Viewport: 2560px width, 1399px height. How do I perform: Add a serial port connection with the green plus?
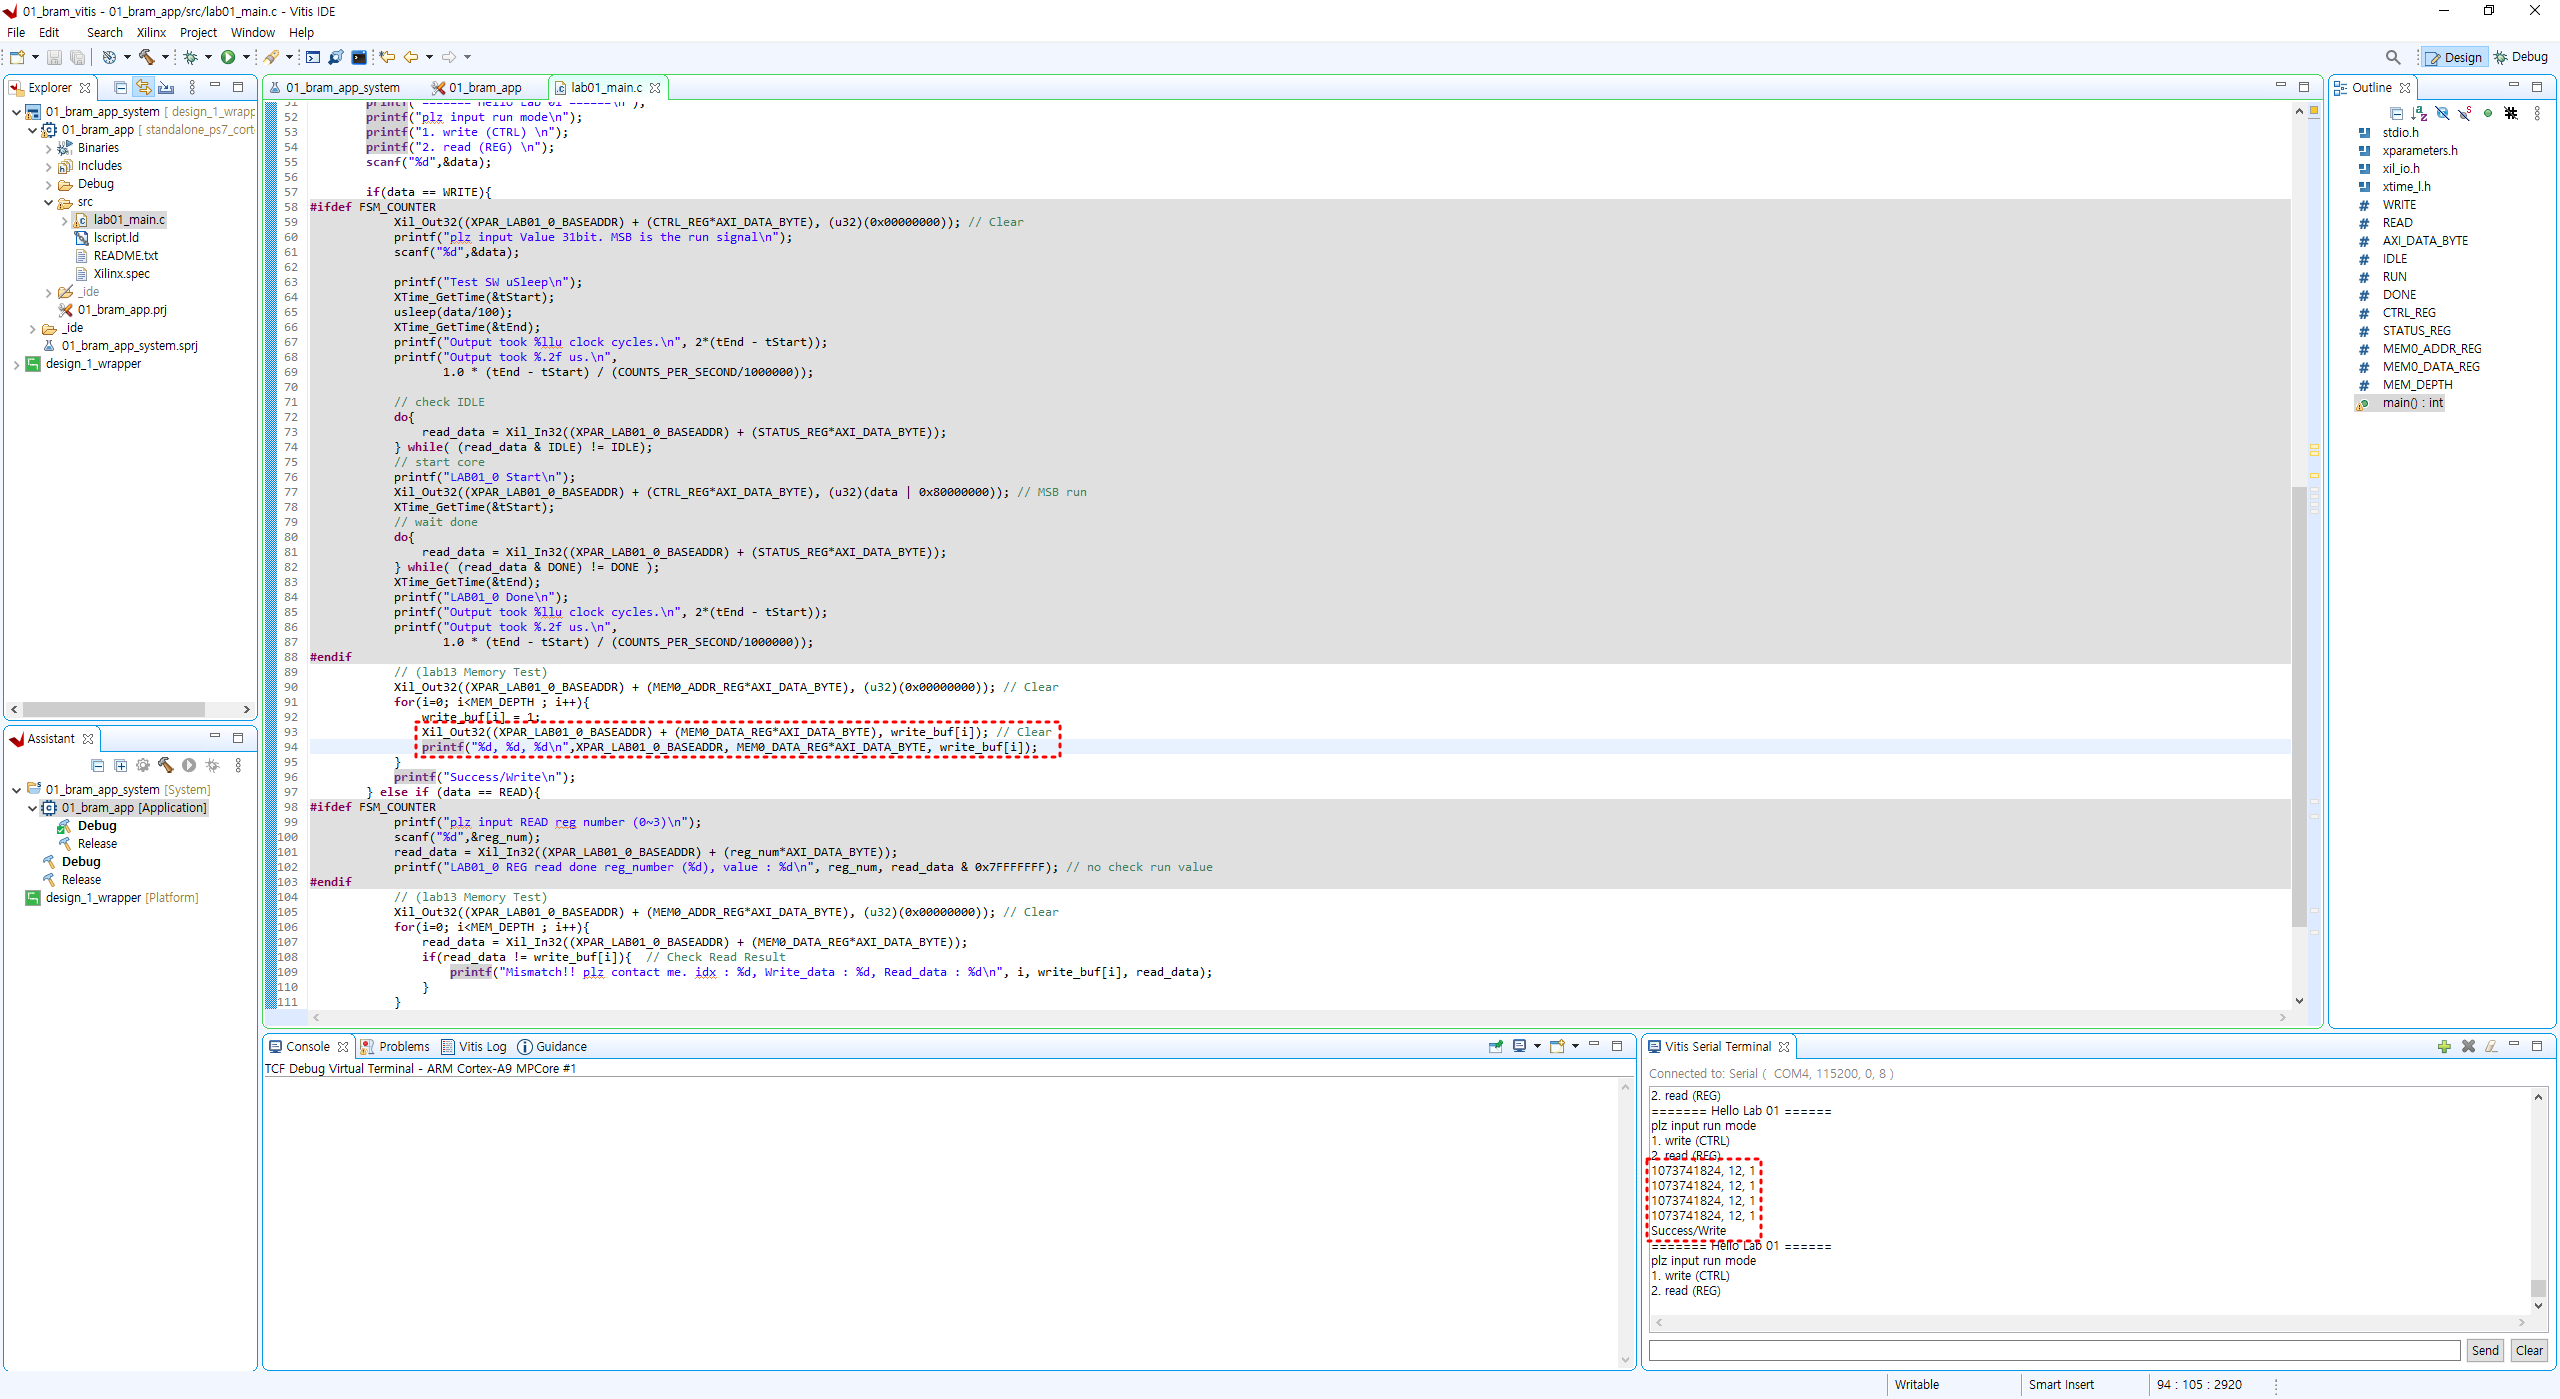(2443, 1046)
